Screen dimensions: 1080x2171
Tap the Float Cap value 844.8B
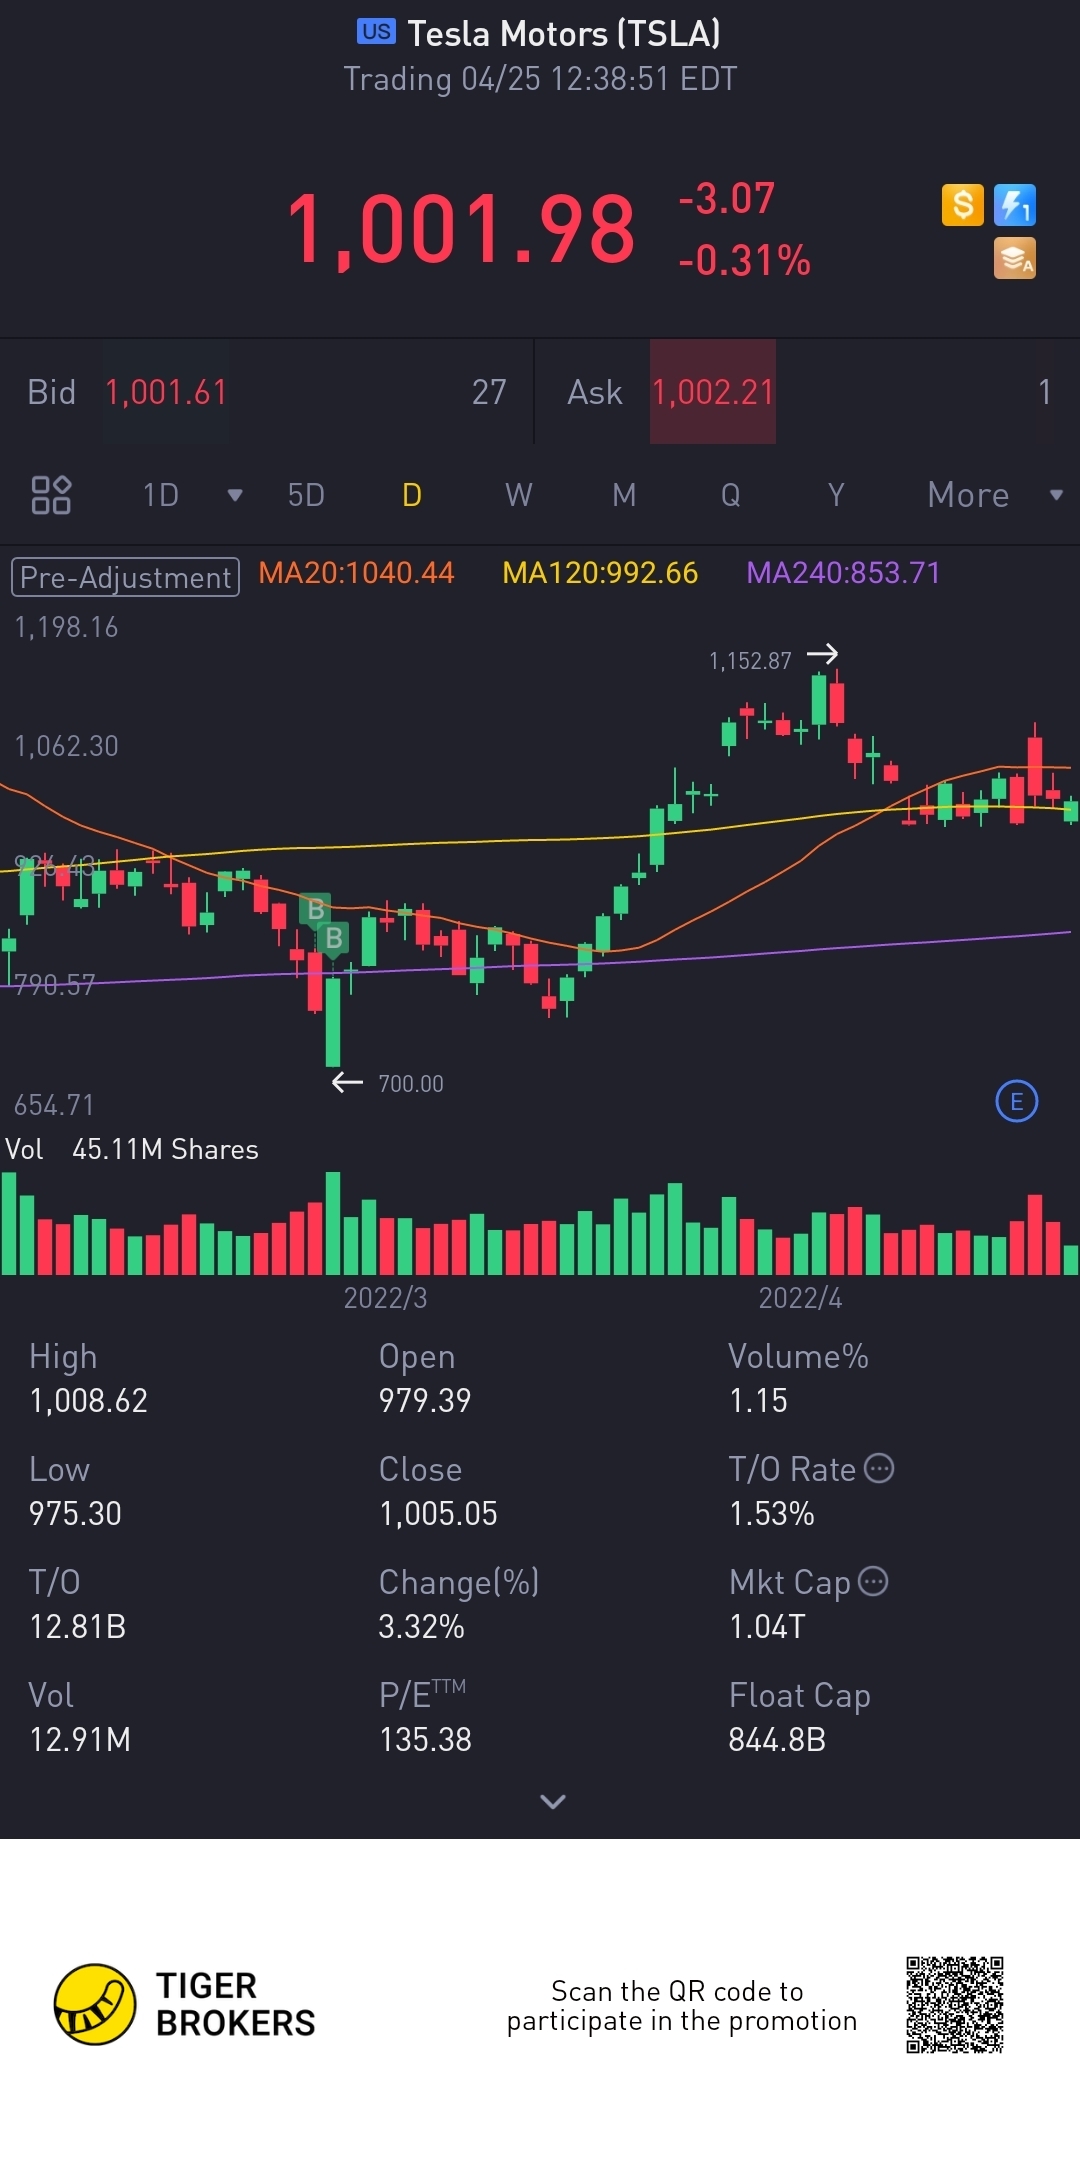777,1740
